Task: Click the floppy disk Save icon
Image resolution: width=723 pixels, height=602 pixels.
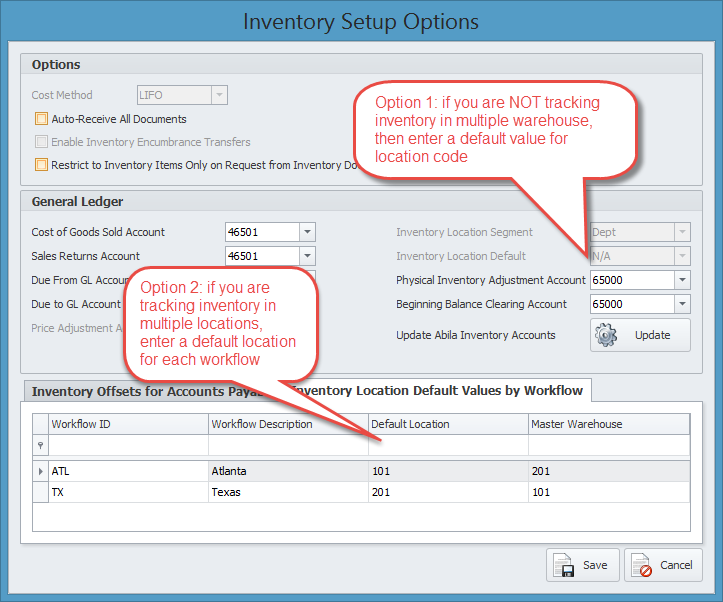Action: (567, 565)
